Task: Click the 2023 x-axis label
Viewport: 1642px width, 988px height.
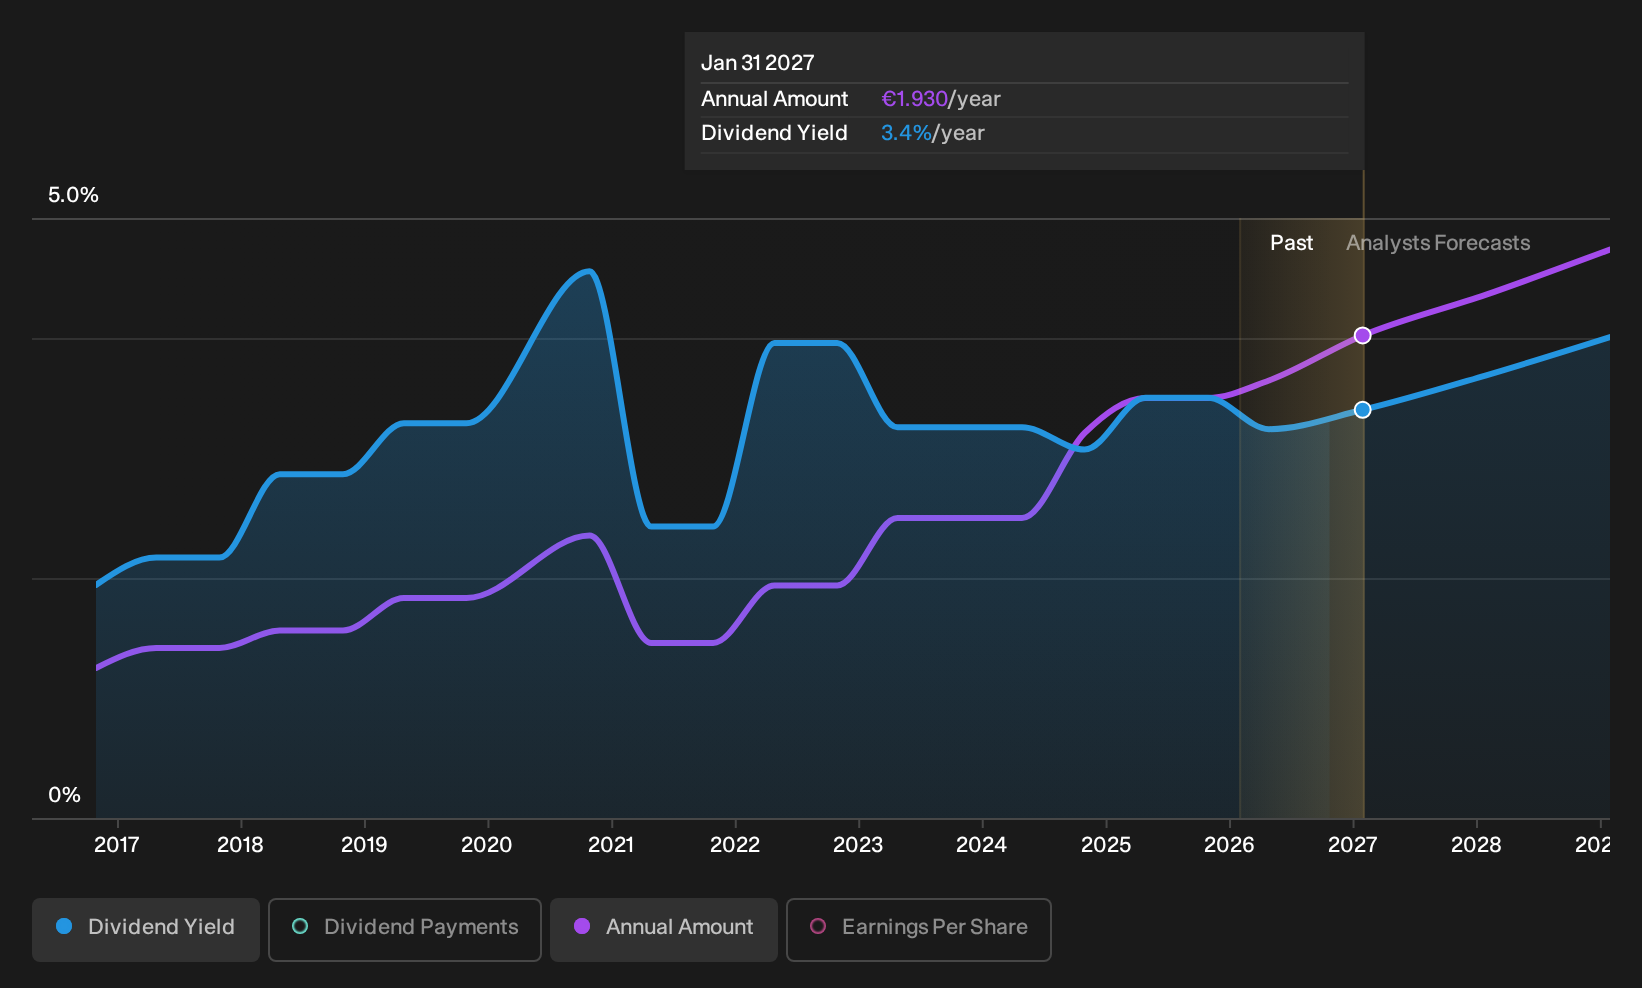Action: pos(858,845)
